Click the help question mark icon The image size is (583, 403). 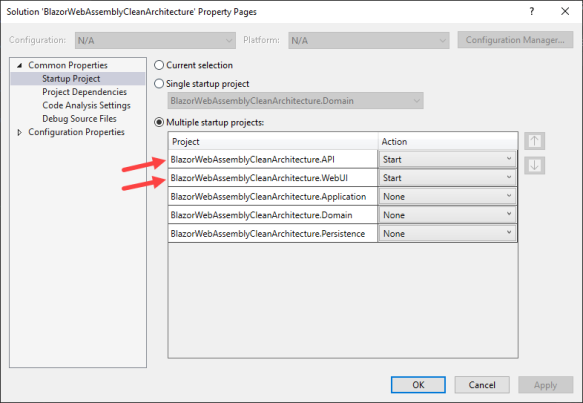pyautogui.click(x=532, y=12)
